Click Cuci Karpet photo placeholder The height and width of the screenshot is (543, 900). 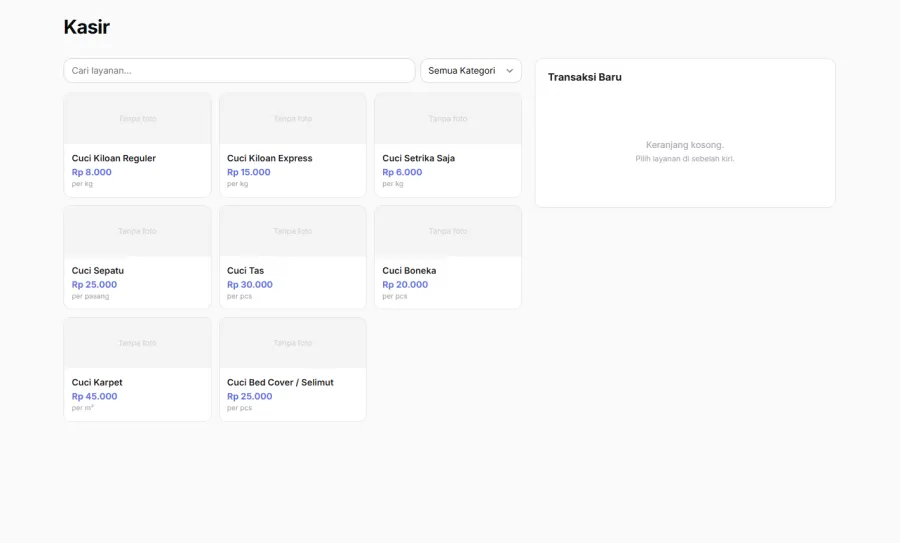click(137, 343)
